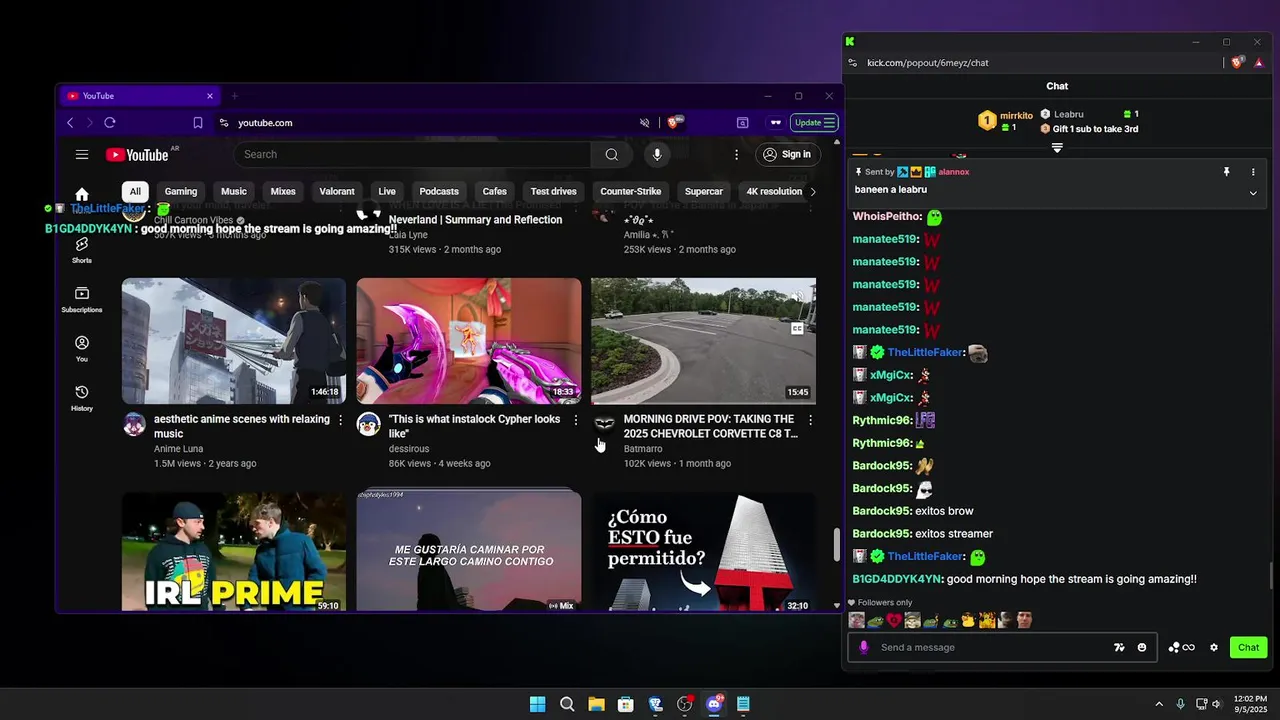This screenshot has height=720, width=1280.
Task: Open Discord from the taskbar
Action: (714, 704)
